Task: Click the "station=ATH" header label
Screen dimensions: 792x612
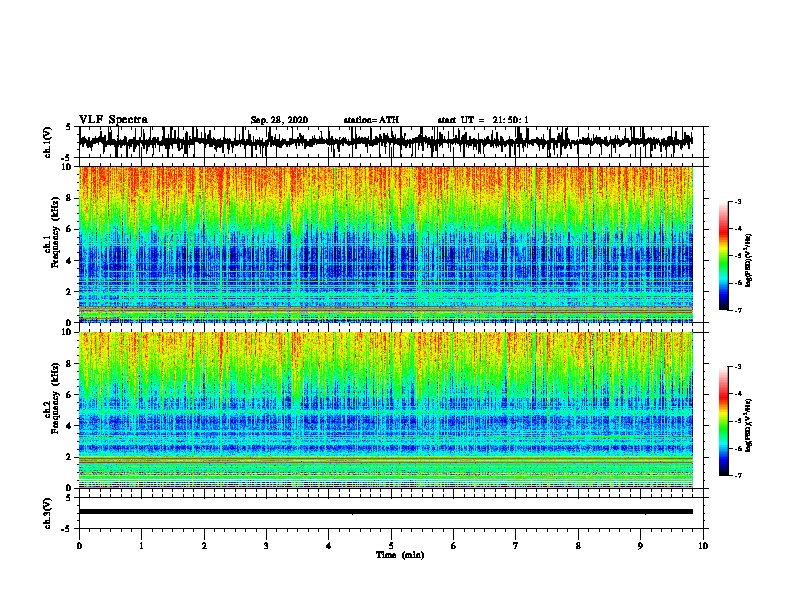Action: 371,120
